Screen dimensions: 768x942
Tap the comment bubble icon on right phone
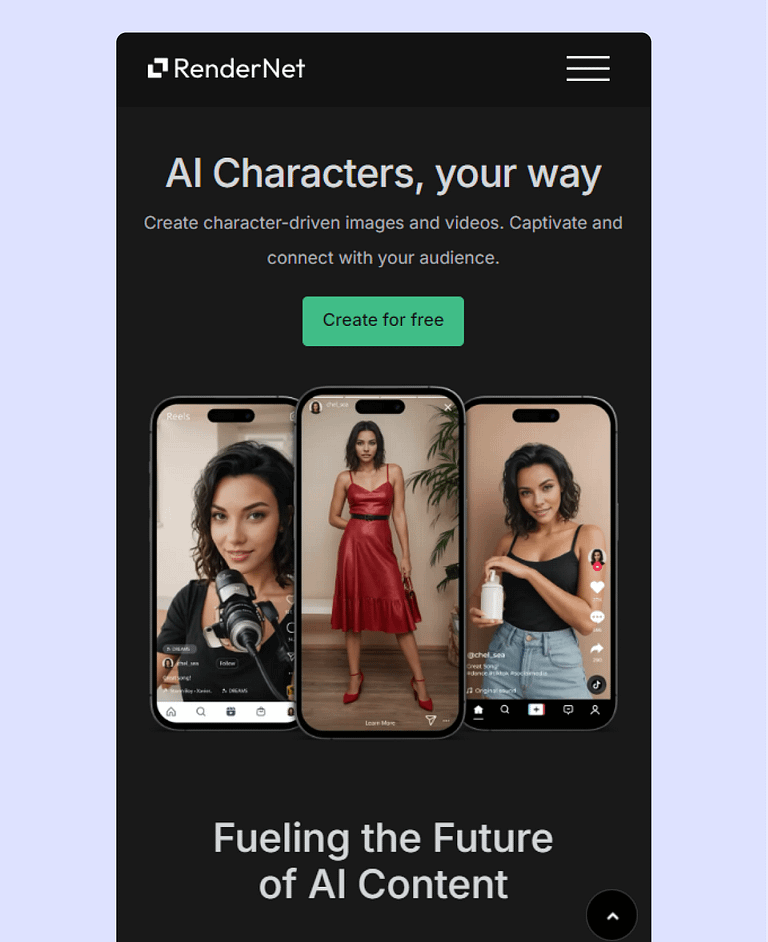coord(597,617)
